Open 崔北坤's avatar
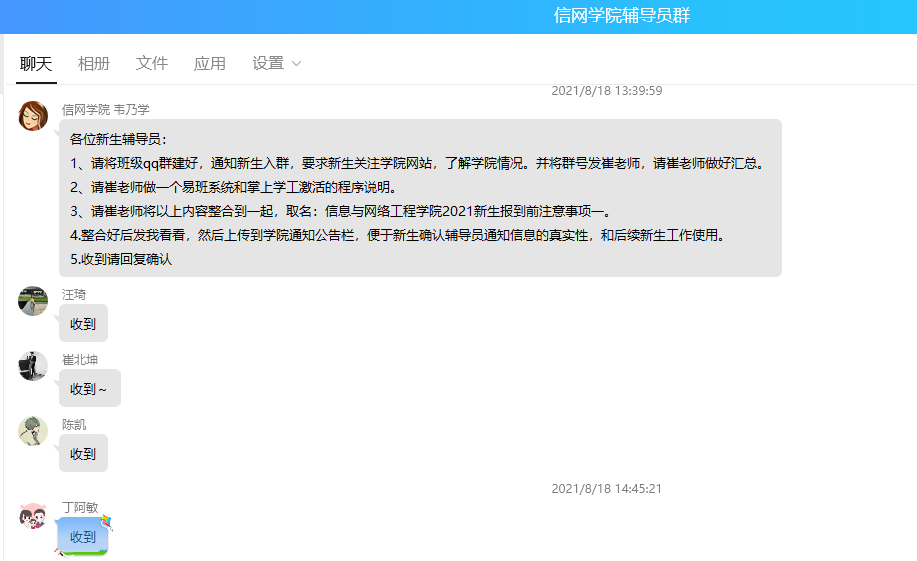 click(x=33, y=366)
